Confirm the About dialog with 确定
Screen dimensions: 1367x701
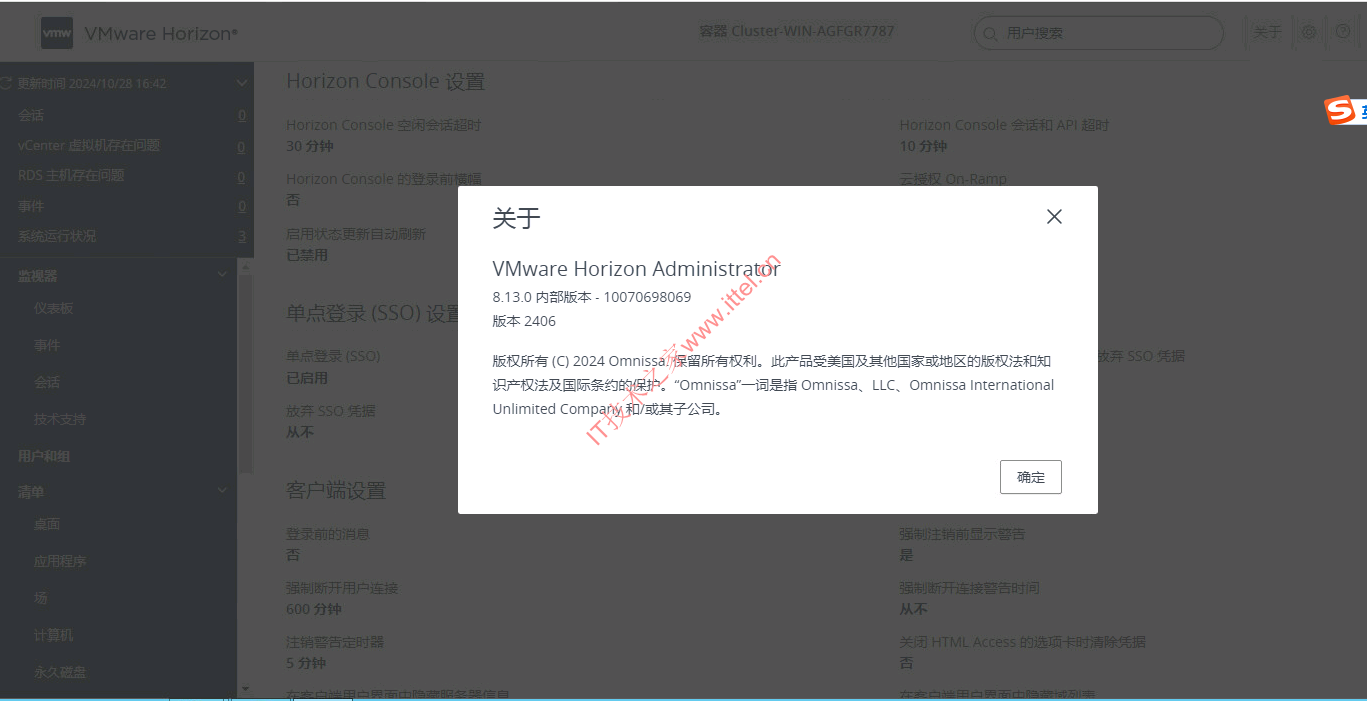coord(1030,477)
